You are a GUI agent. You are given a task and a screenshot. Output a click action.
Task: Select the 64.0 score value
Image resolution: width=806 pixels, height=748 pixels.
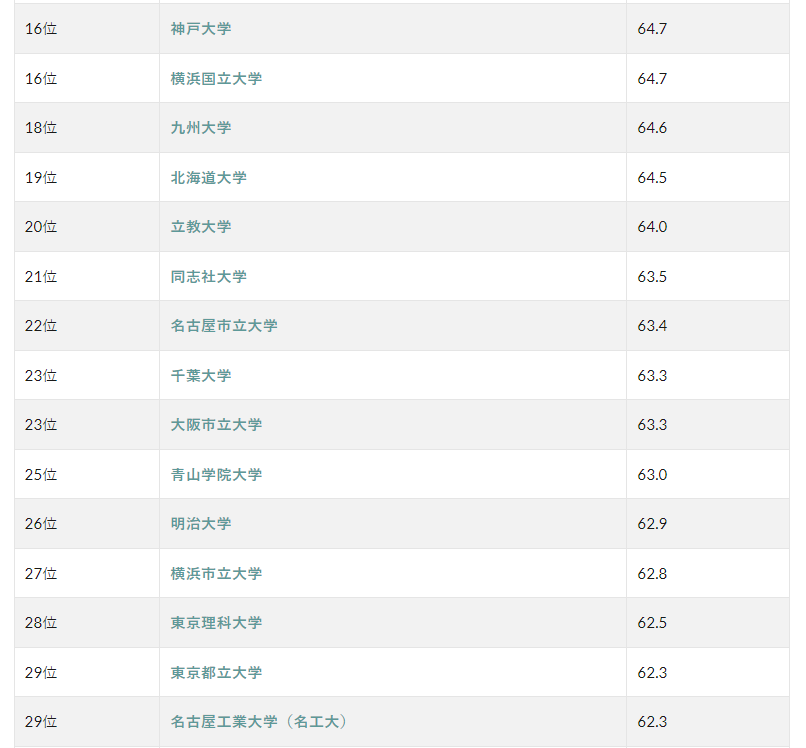652,227
